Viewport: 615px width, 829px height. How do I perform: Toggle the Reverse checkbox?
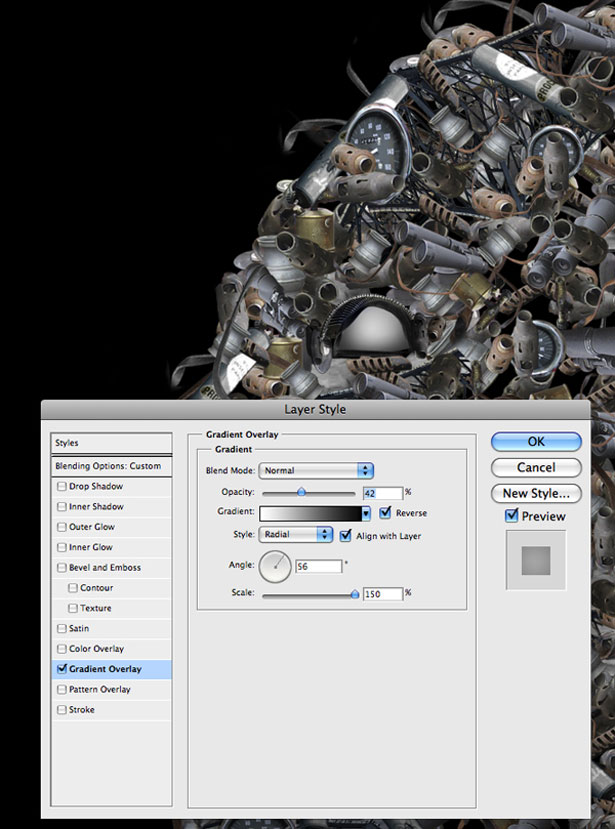[385, 512]
